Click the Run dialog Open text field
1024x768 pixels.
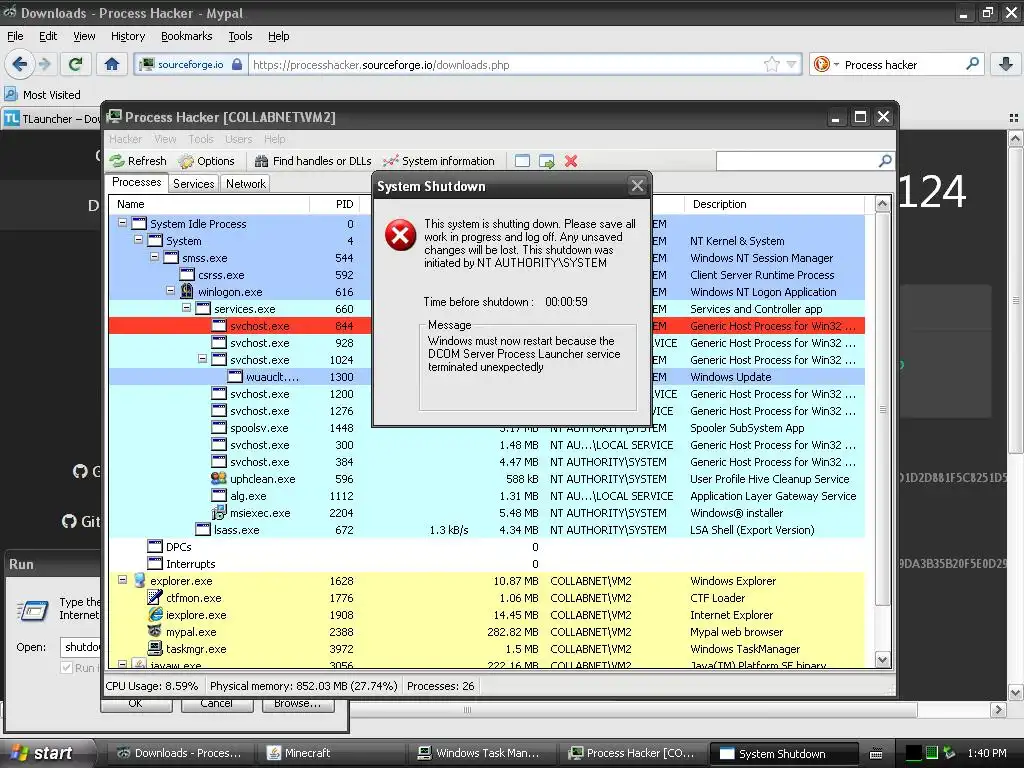click(x=81, y=647)
